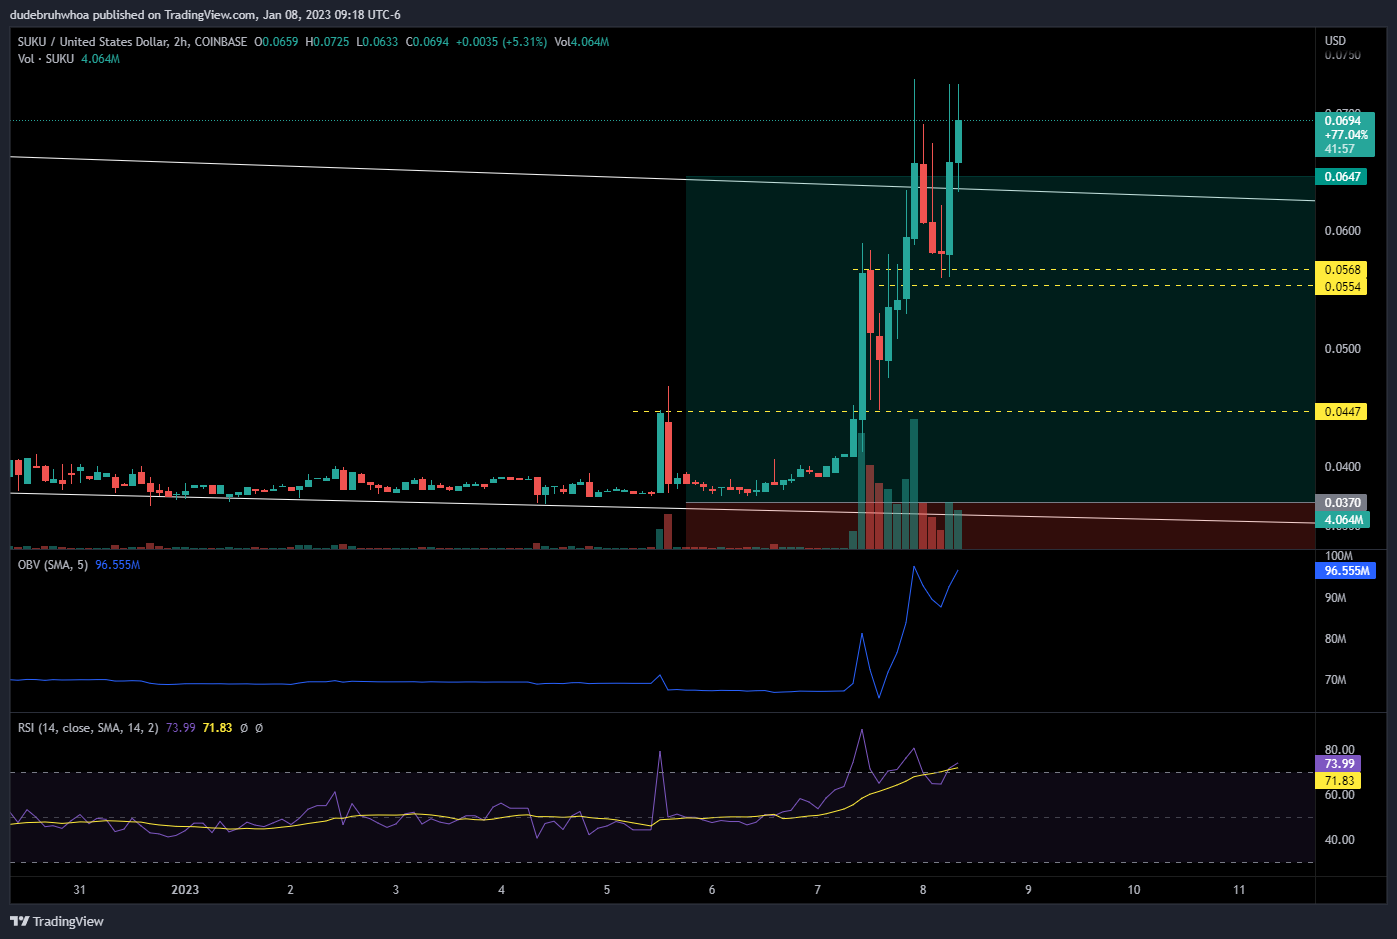Click the 0.0500 price axis tick
The height and width of the screenshot is (939, 1397).
click(1342, 349)
